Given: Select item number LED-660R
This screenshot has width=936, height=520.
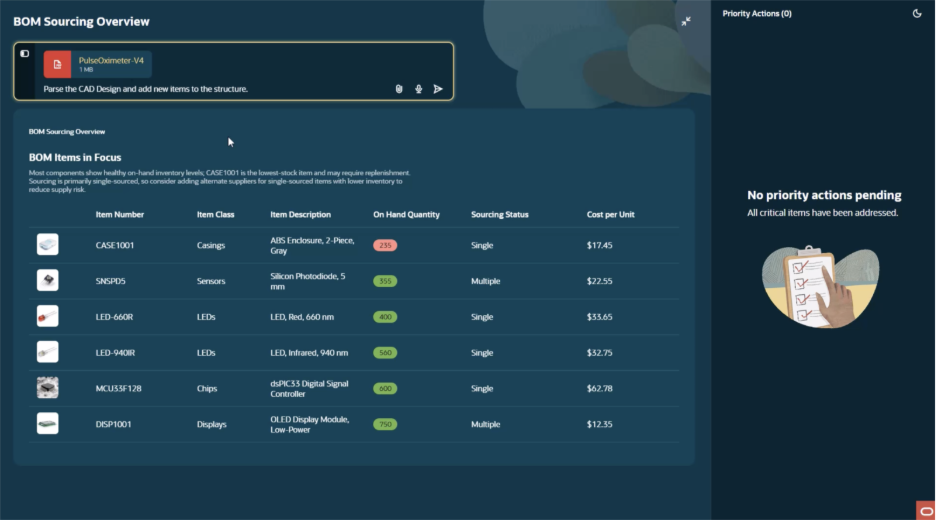Looking at the screenshot, I should pos(114,317).
